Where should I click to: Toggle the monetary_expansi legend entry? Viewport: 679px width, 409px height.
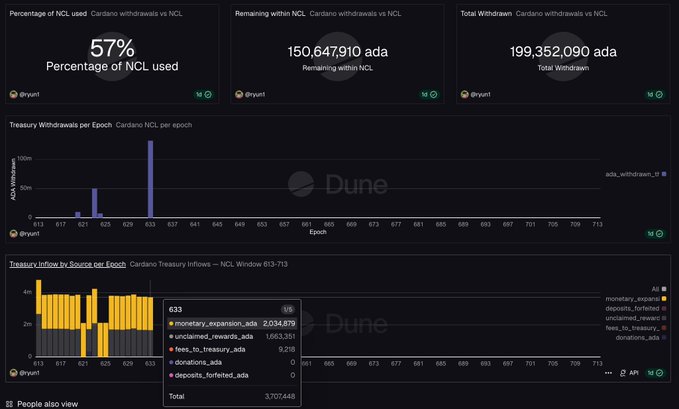point(636,299)
